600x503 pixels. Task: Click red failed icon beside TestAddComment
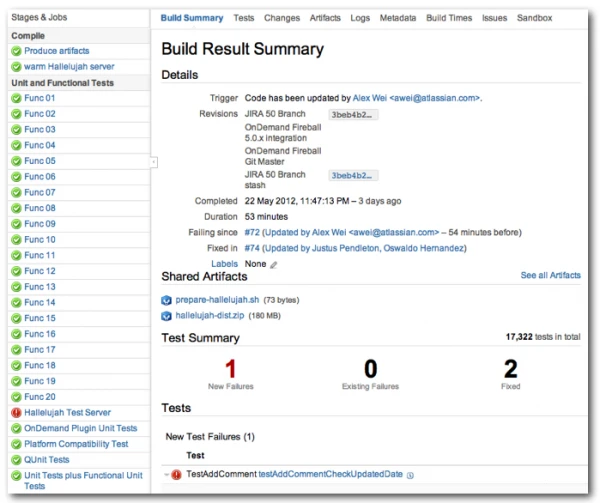coord(176,475)
